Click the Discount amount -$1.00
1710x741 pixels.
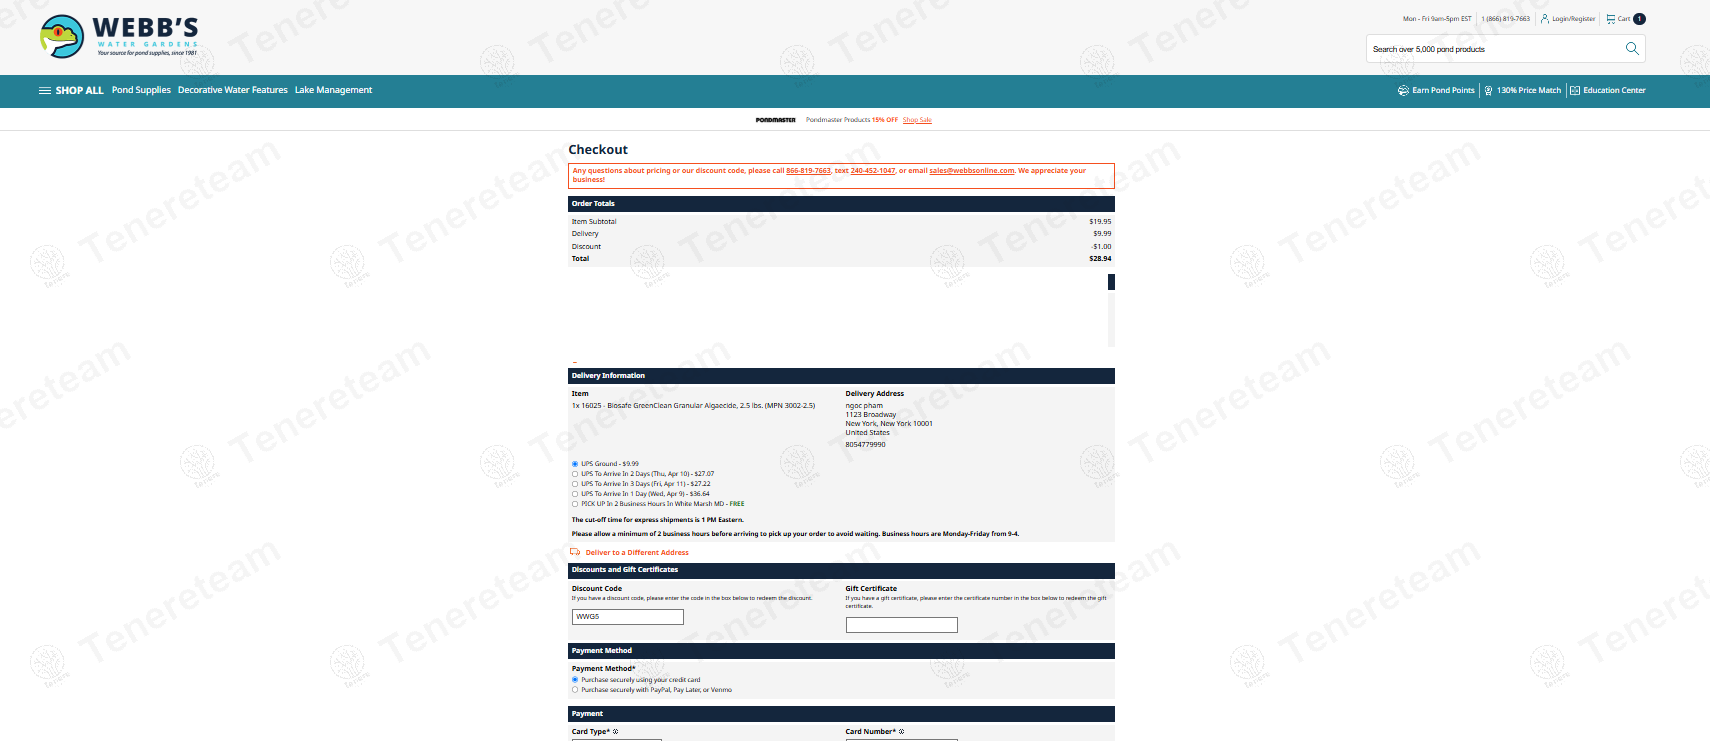coord(1101,246)
